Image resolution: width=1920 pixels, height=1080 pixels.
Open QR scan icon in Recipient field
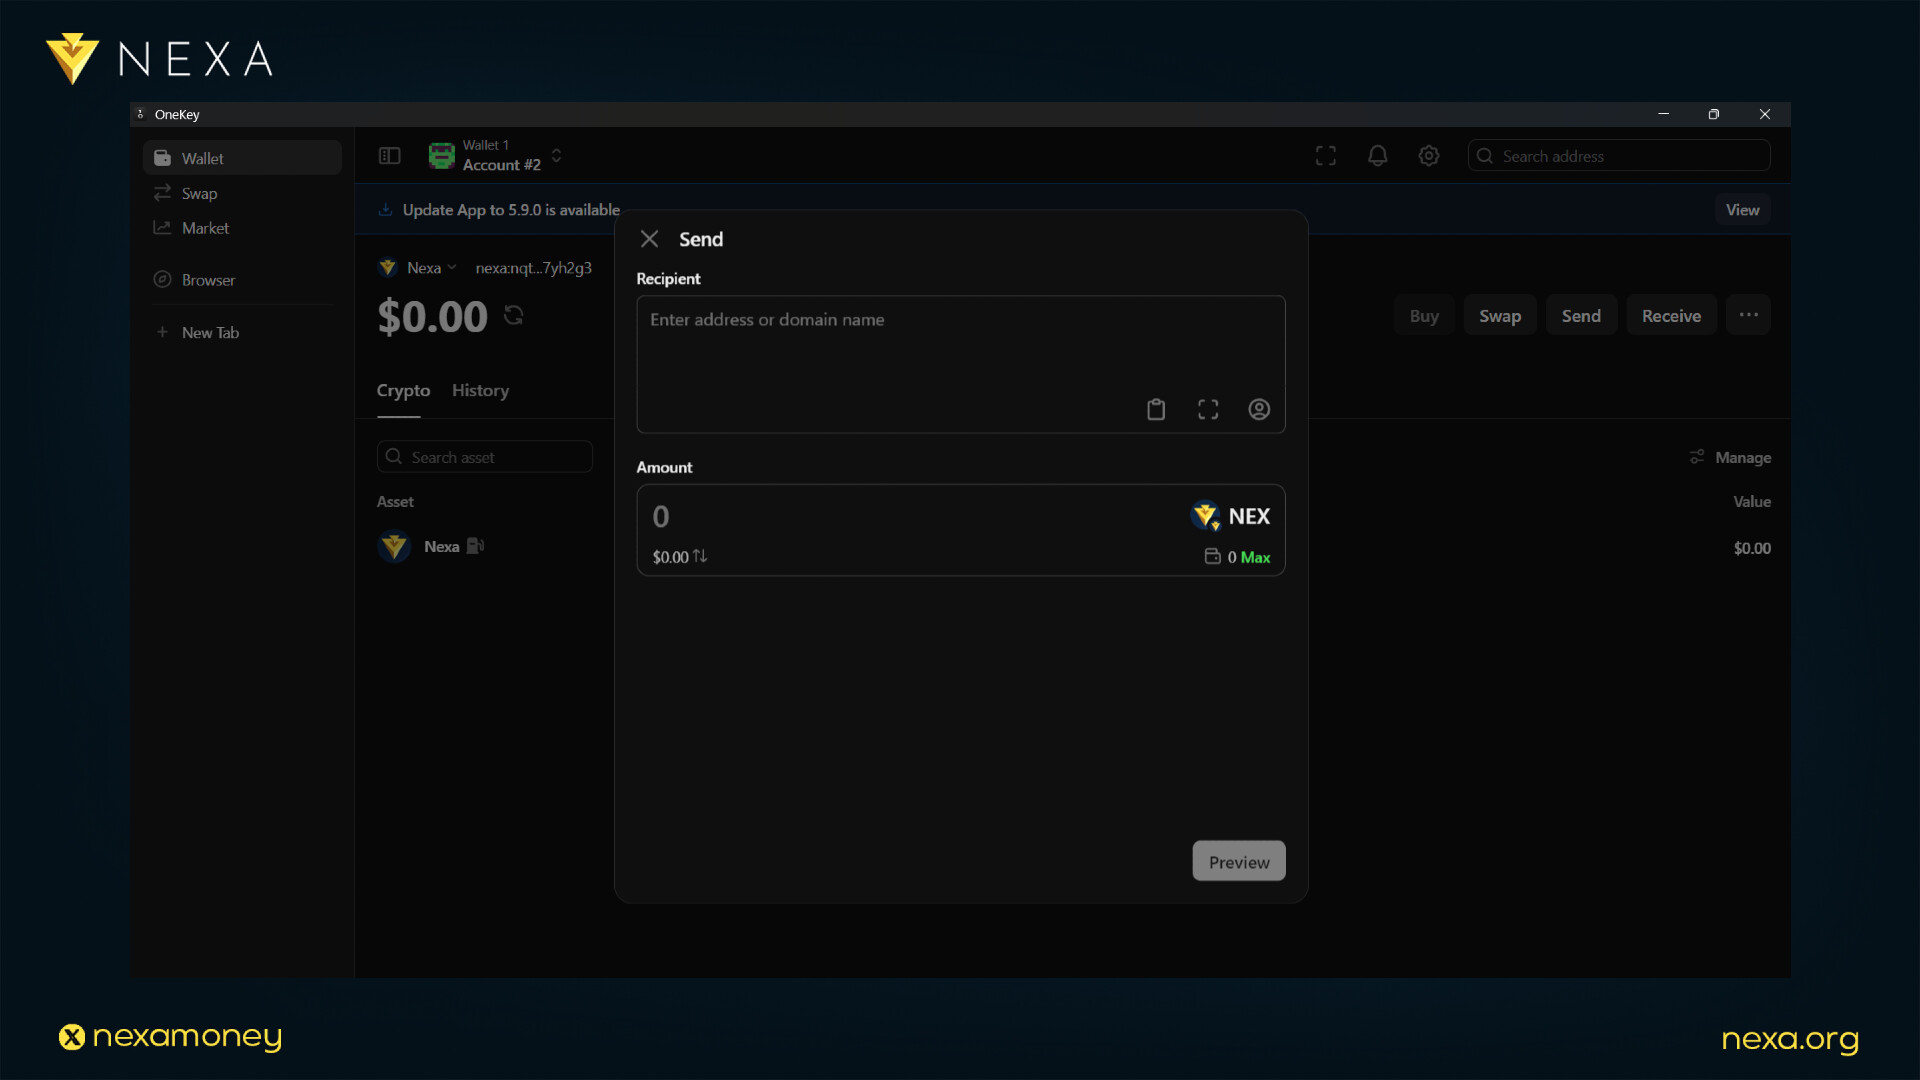tap(1208, 409)
